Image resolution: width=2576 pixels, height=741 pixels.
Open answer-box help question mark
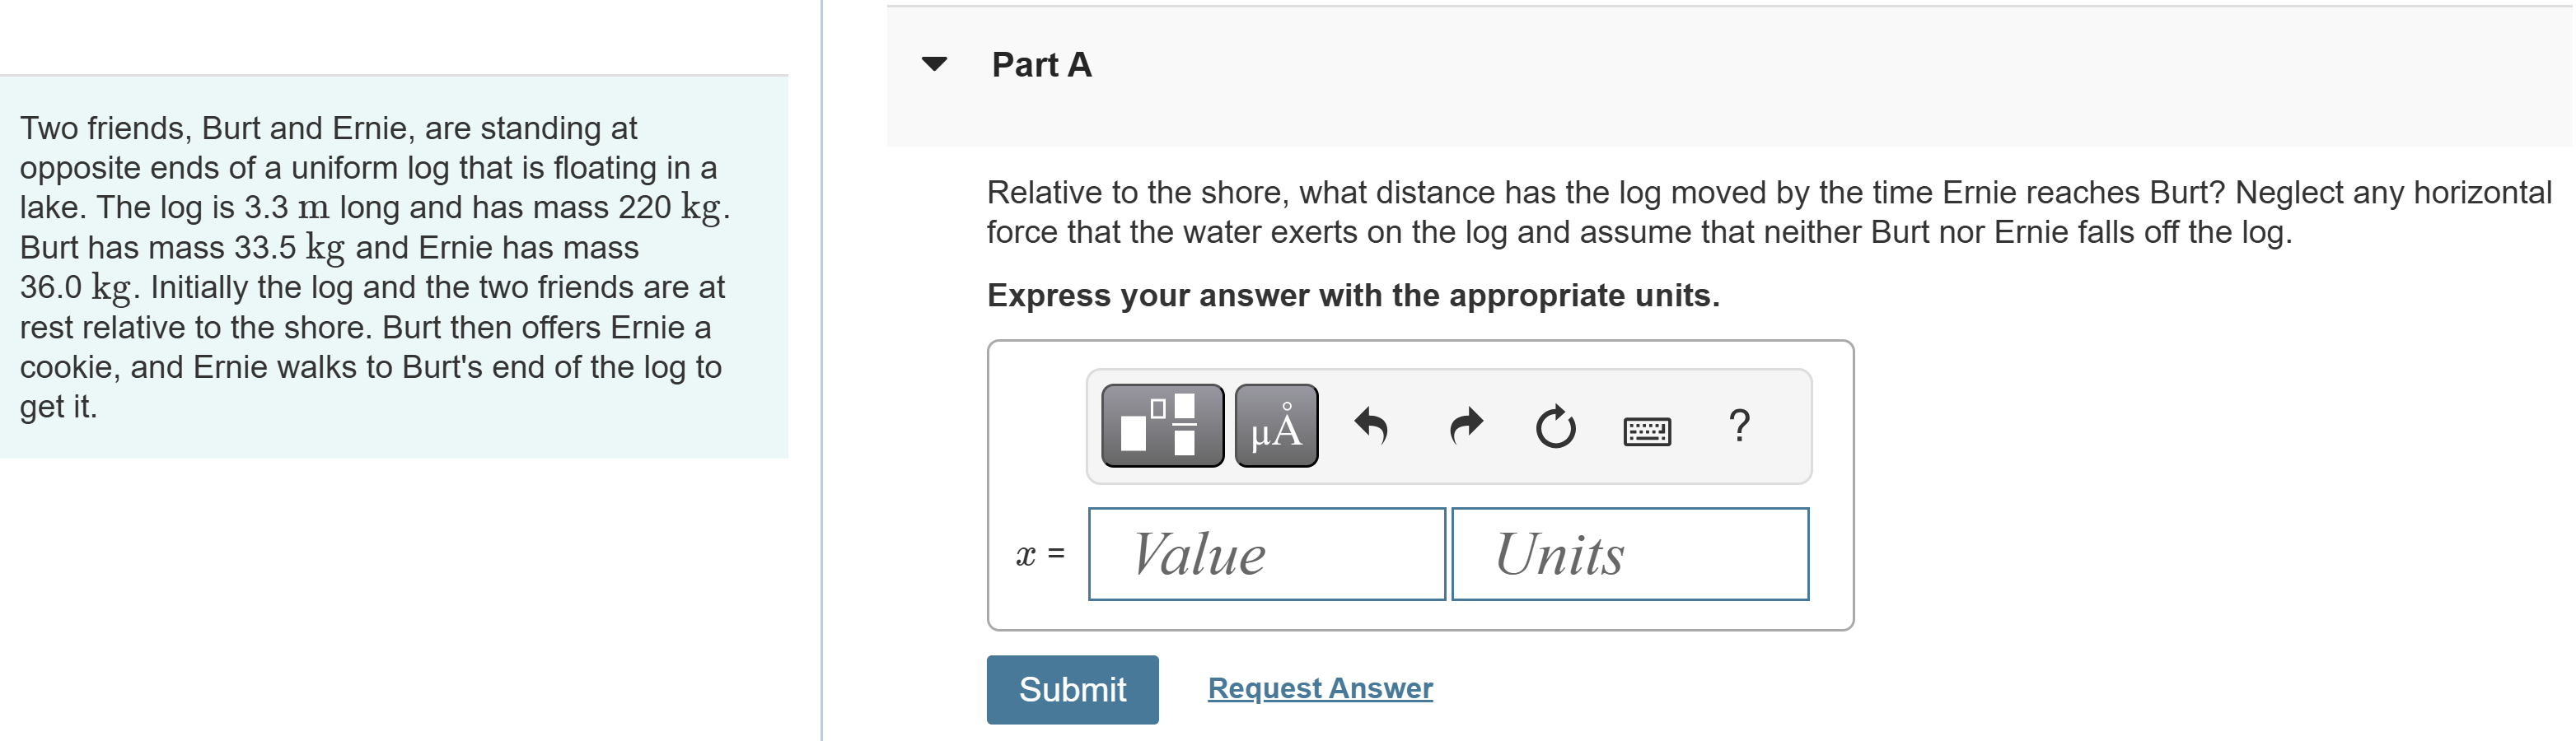coord(1739,426)
